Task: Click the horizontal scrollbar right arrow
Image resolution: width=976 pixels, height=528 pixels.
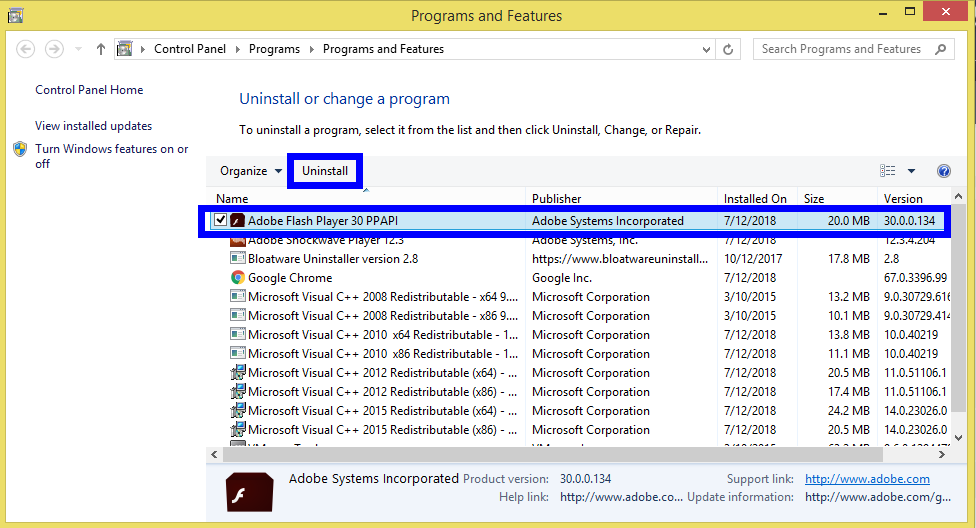Action: pyautogui.click(x=942, y=455)
